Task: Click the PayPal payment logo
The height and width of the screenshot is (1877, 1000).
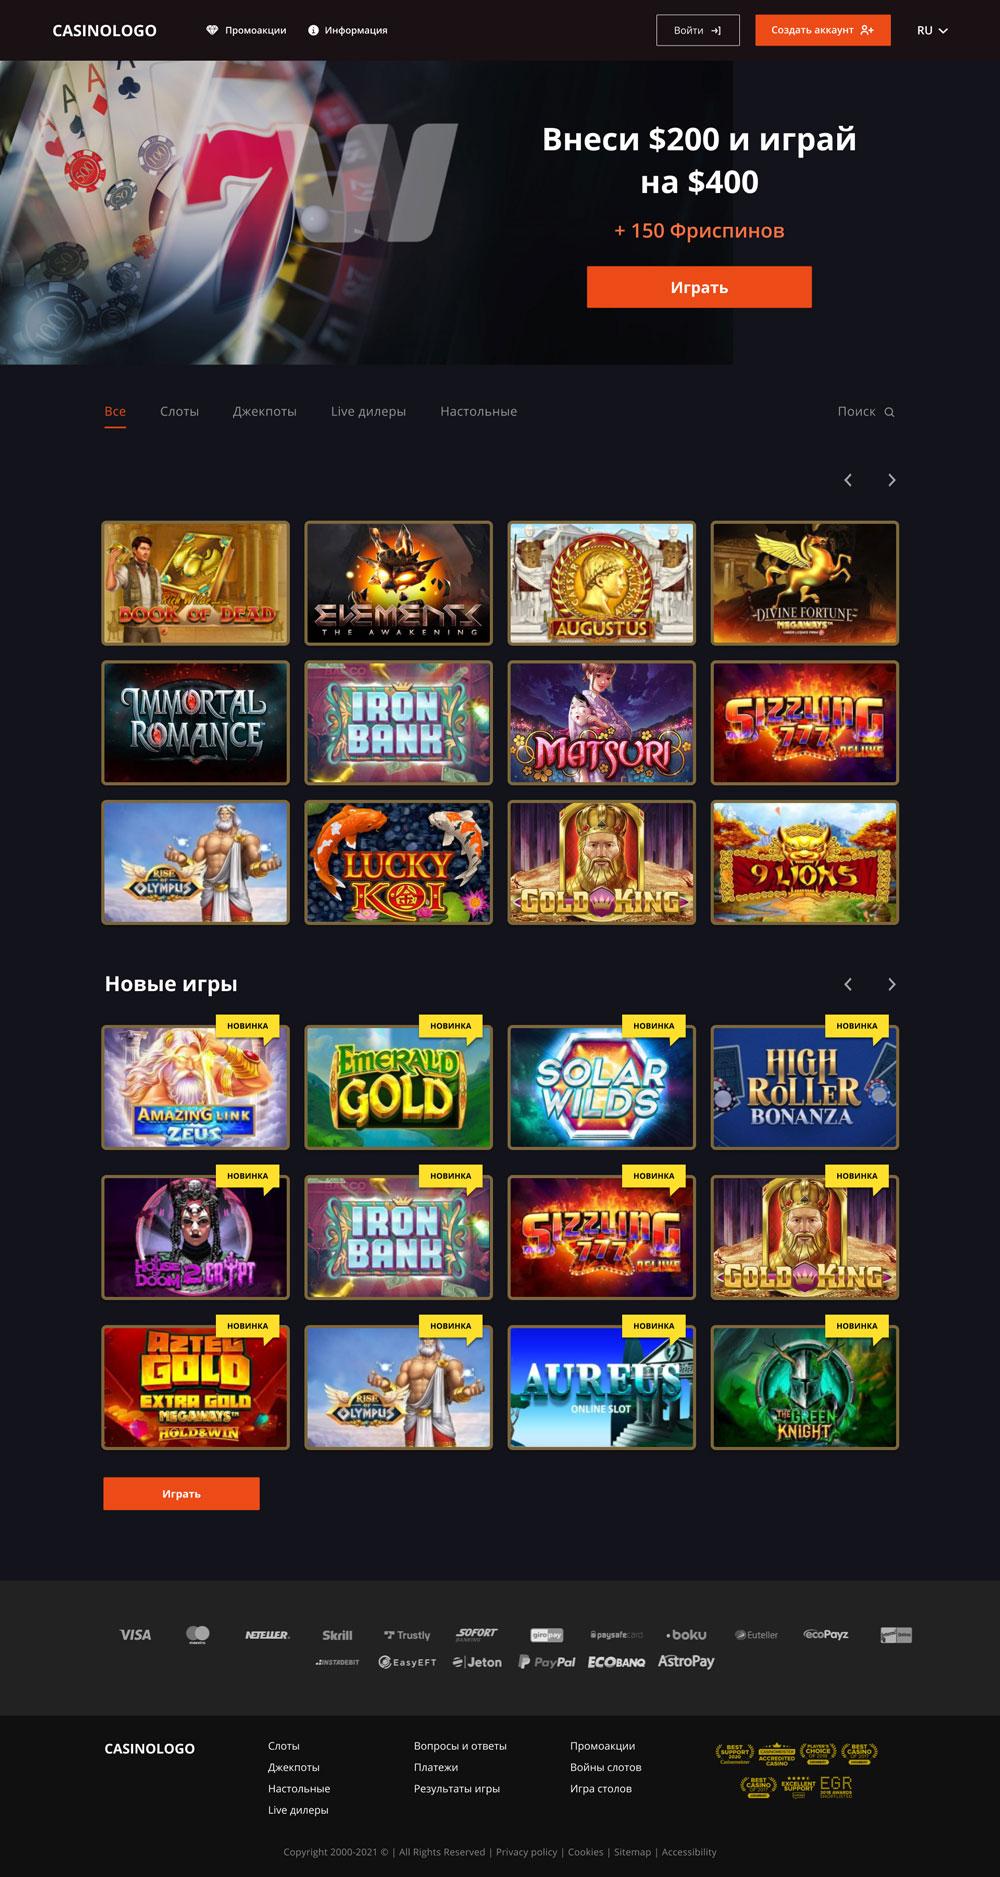Action: (x=547, y=1662)
